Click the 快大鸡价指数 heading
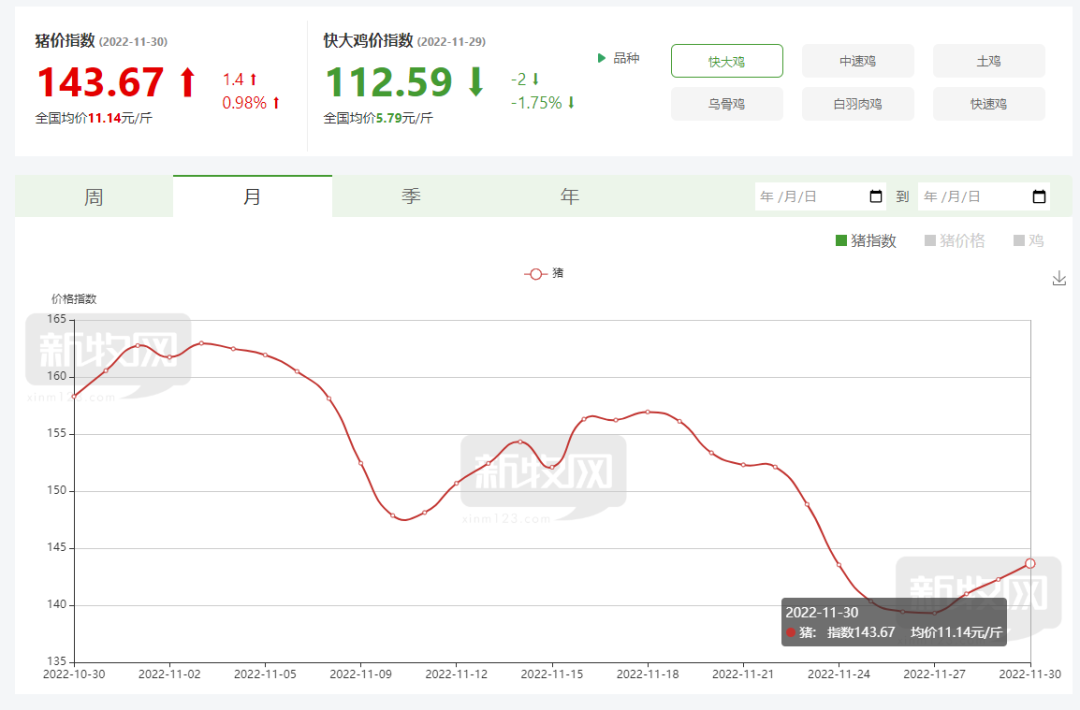 tap(368, 41)
